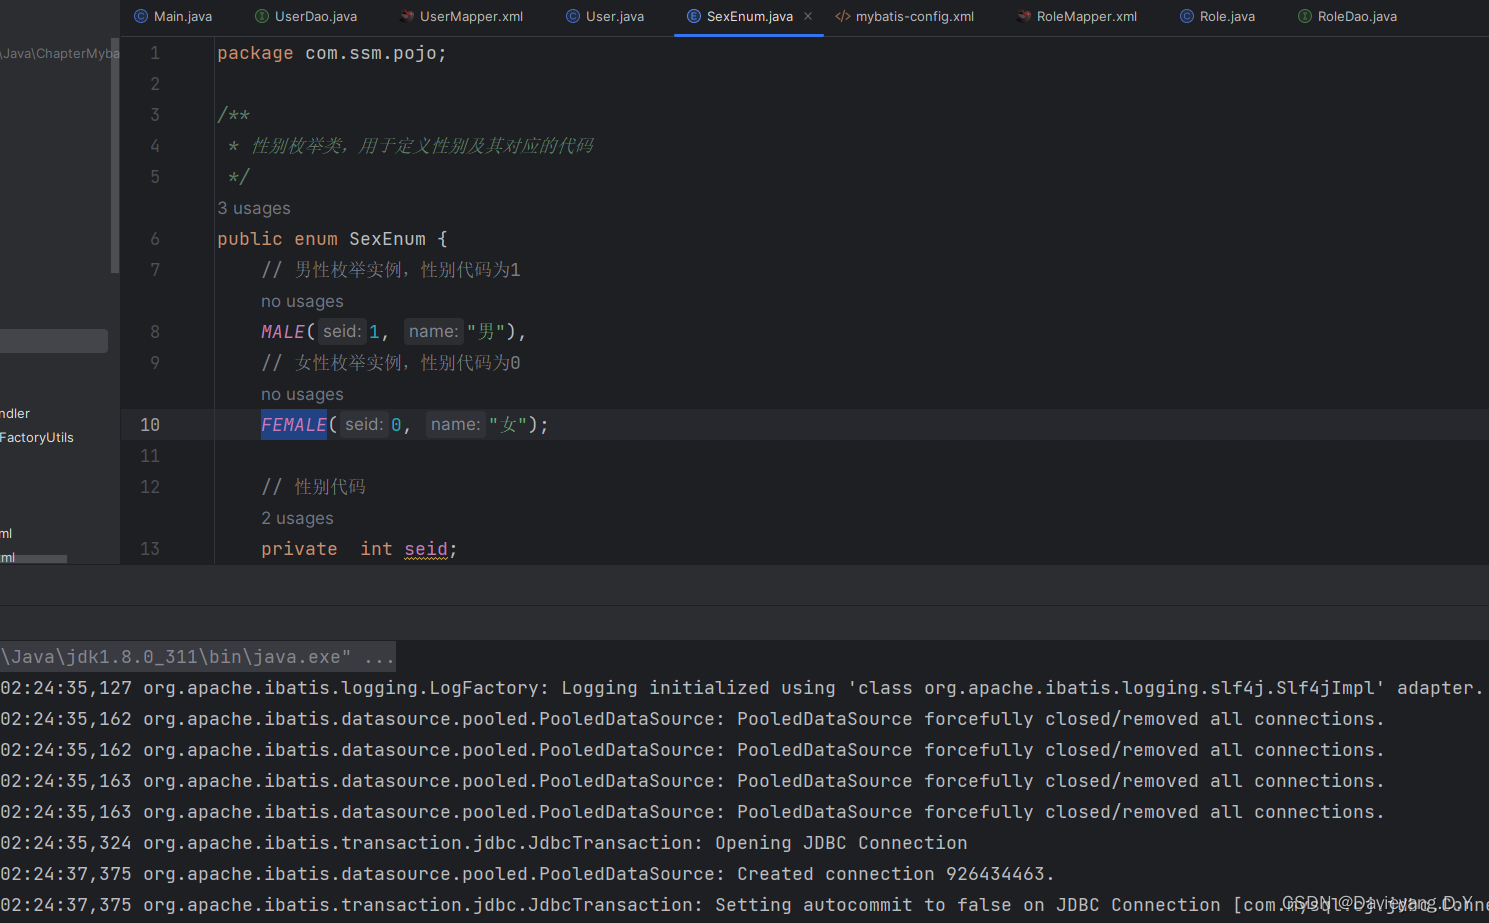Click 'Created connection 926434463' log line
This screenshot has height=923, width=1489.
click(x=528, y=874)
